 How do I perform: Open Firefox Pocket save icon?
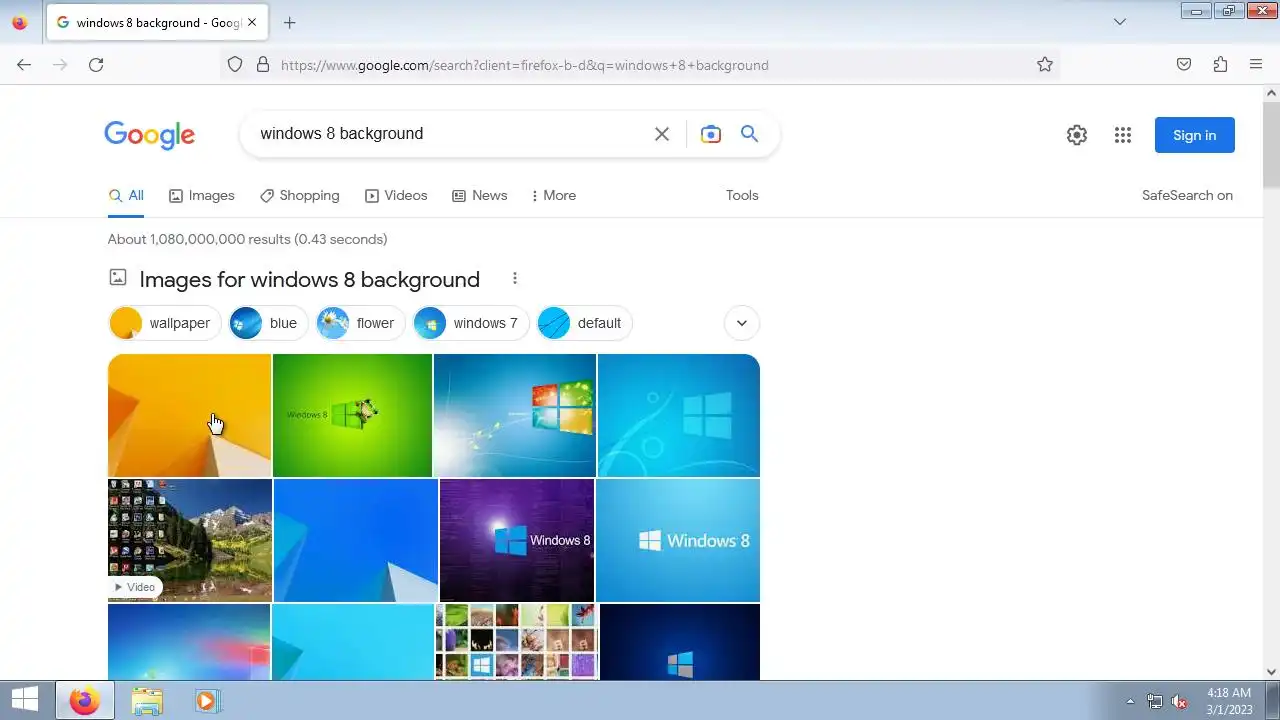click(1184, 65)
